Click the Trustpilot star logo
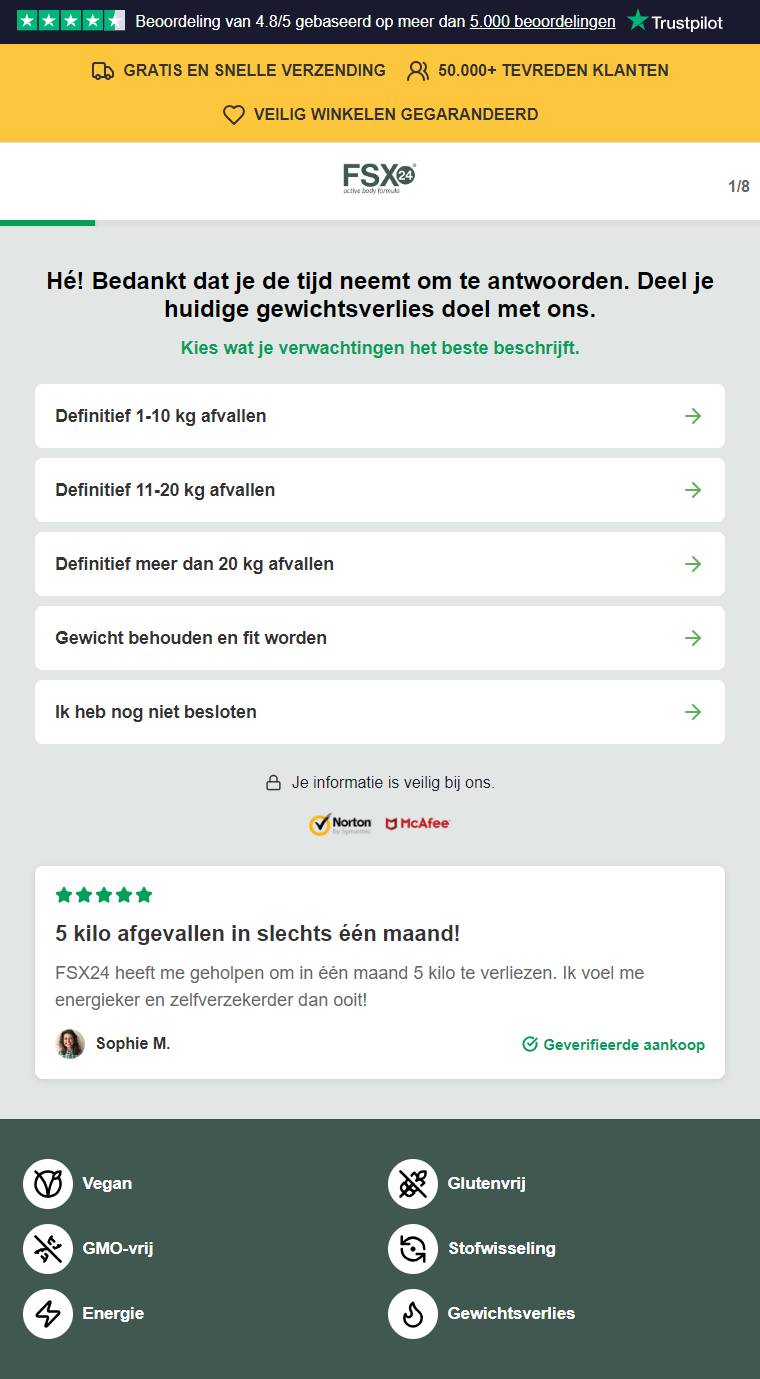 (675, 21)
